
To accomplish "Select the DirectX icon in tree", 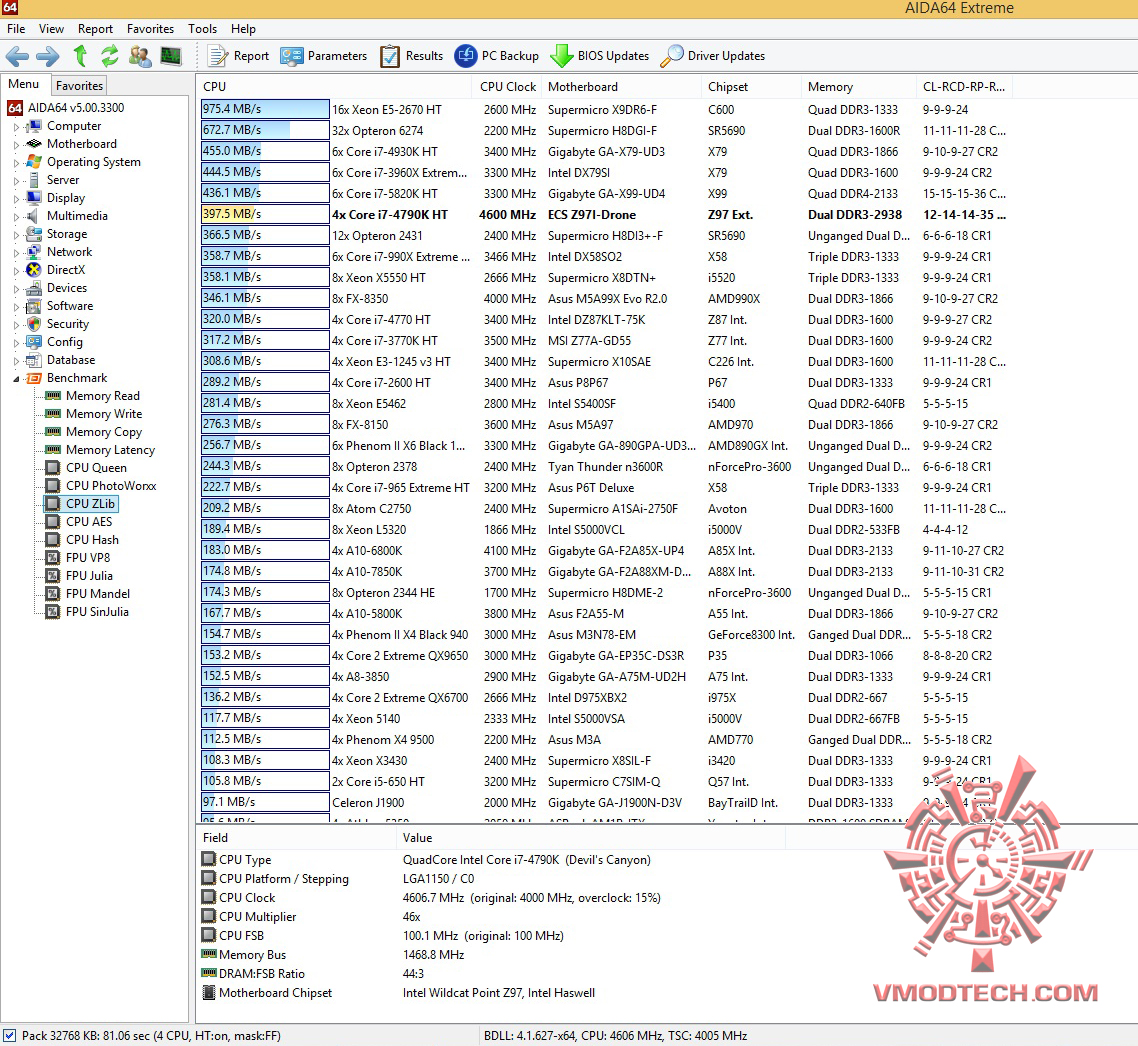I will (33, 270).
